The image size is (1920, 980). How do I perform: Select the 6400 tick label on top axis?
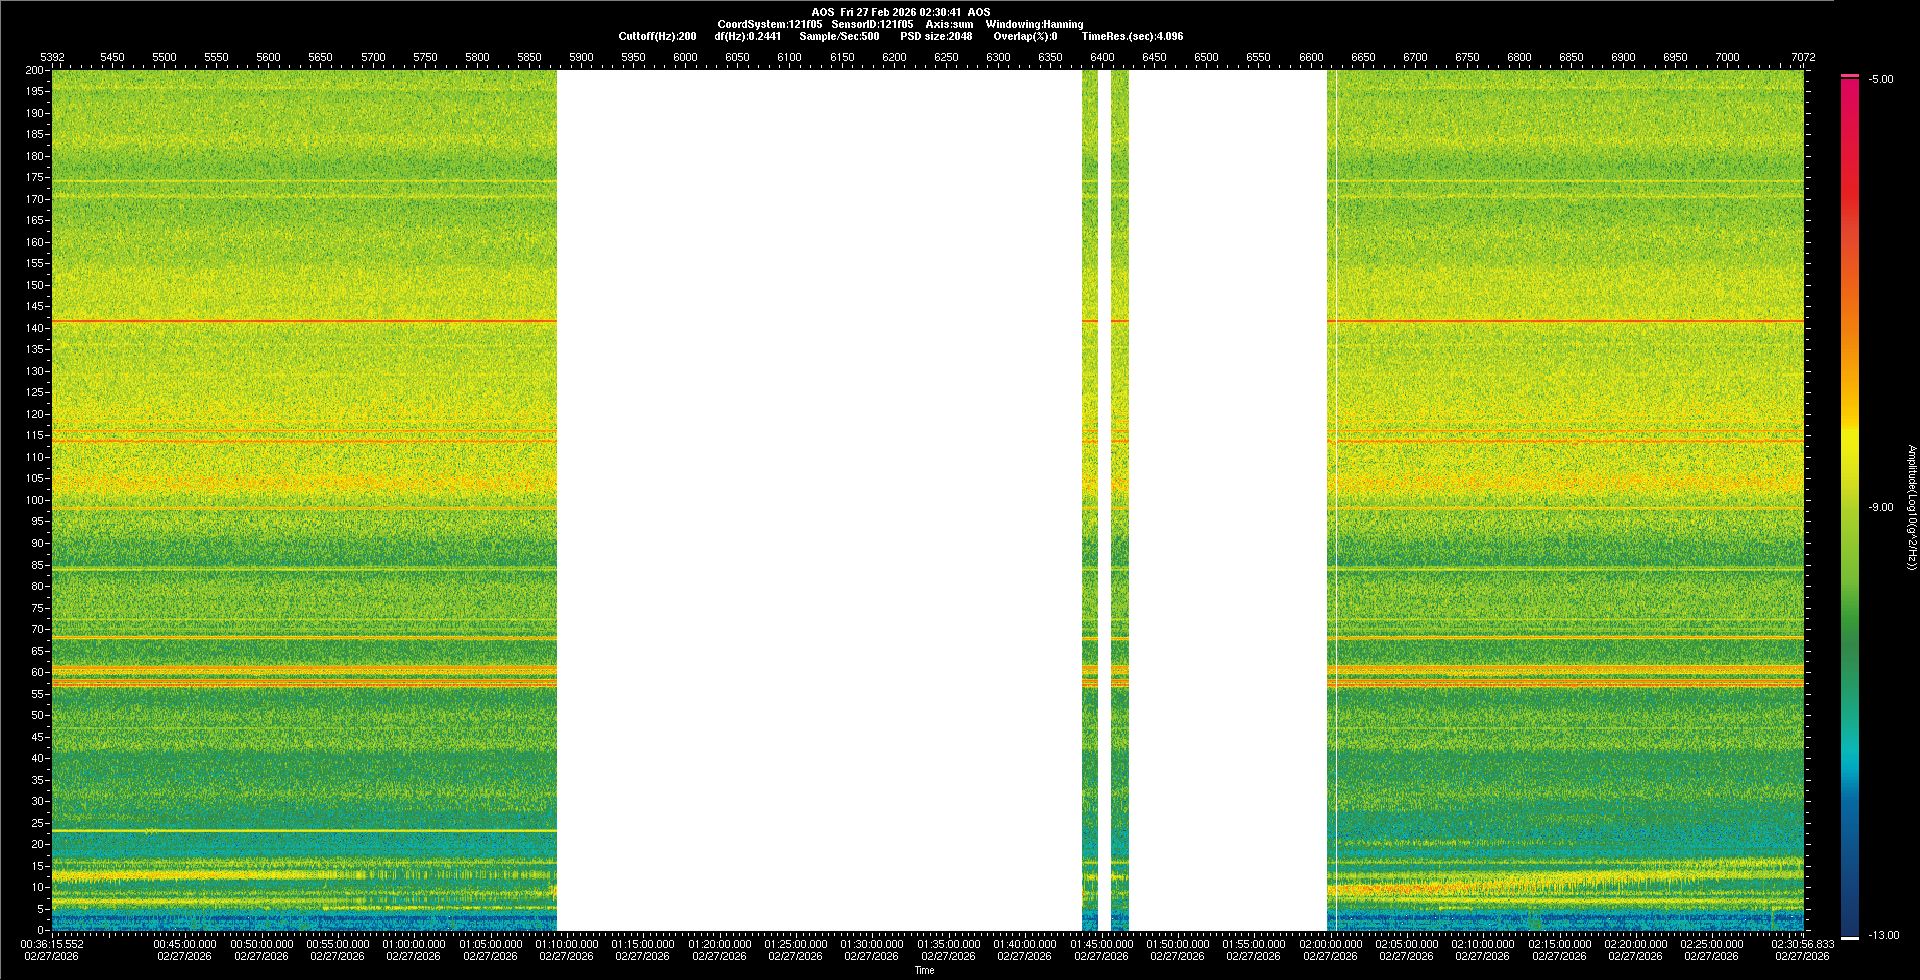click(1102, 57)
